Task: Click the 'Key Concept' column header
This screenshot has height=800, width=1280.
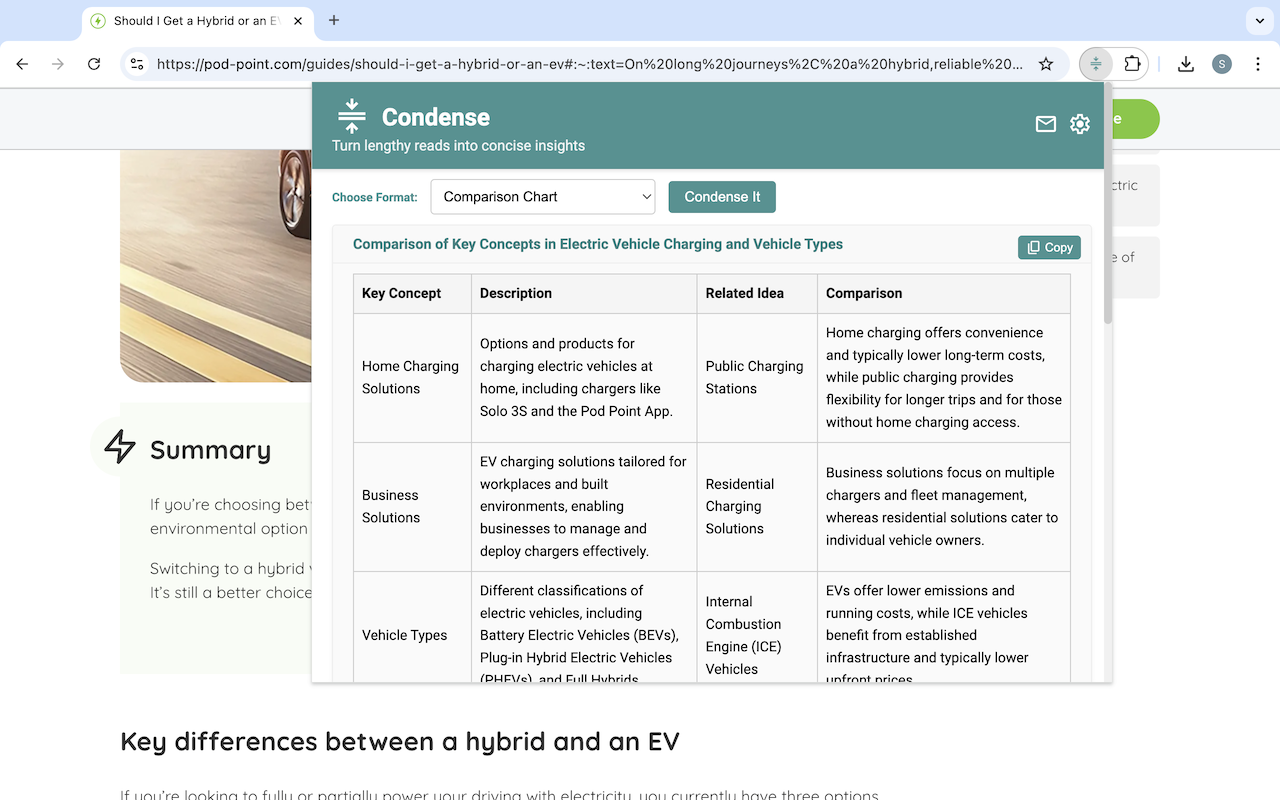Action: point(412,294)
